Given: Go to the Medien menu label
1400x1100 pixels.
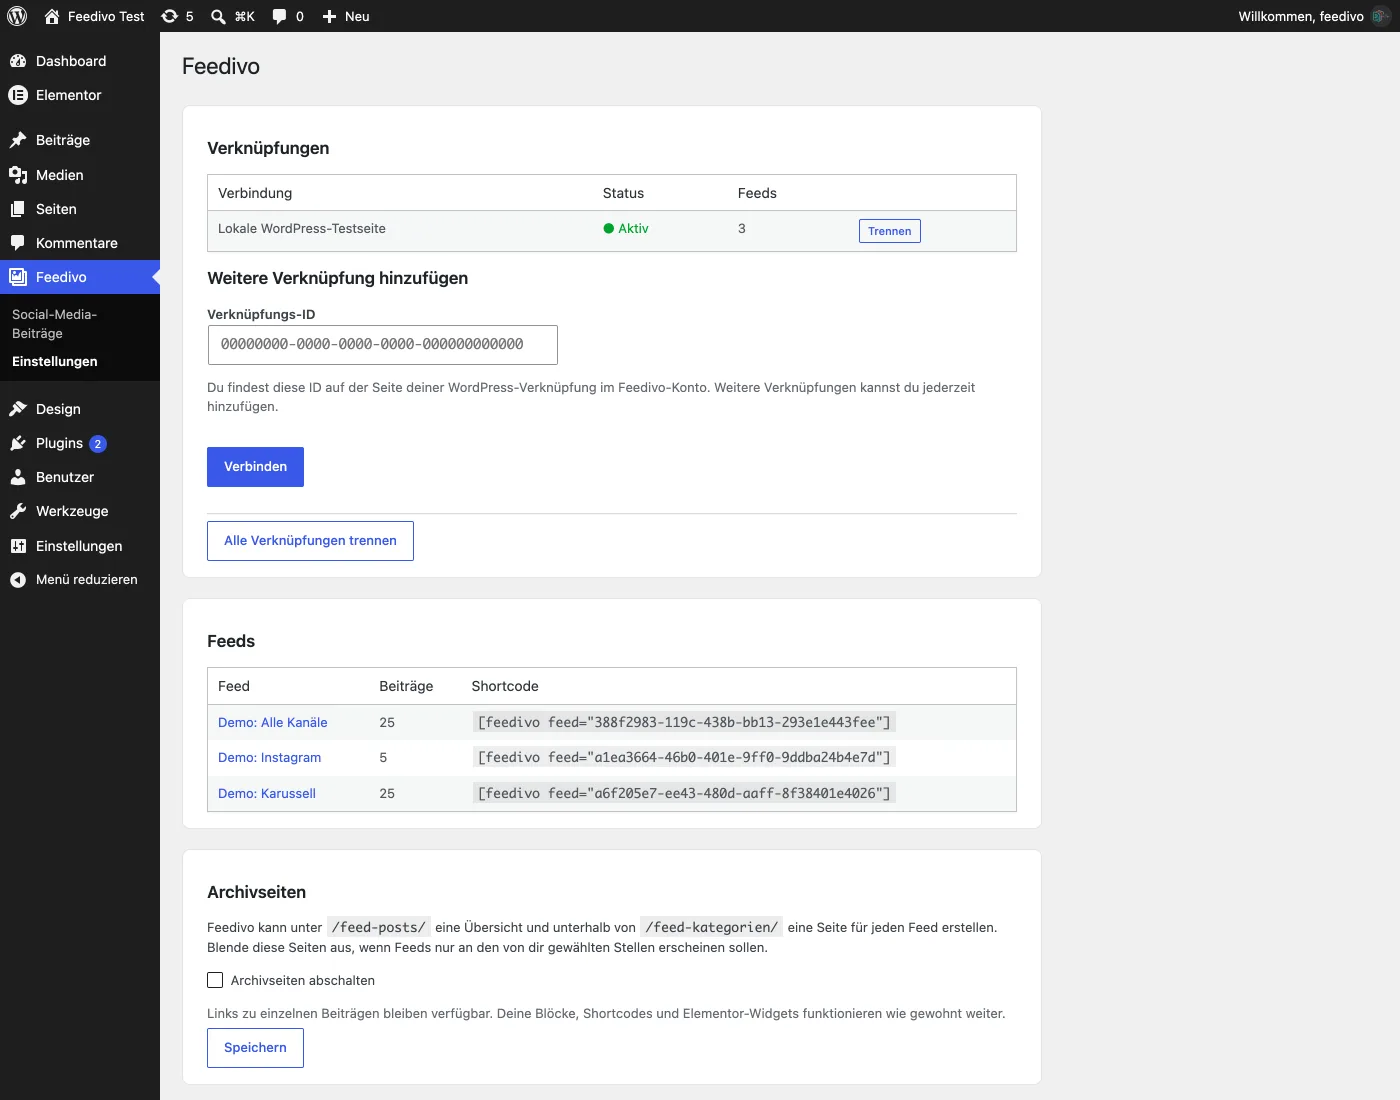Looking at the screenshot, I should point(60,175).
